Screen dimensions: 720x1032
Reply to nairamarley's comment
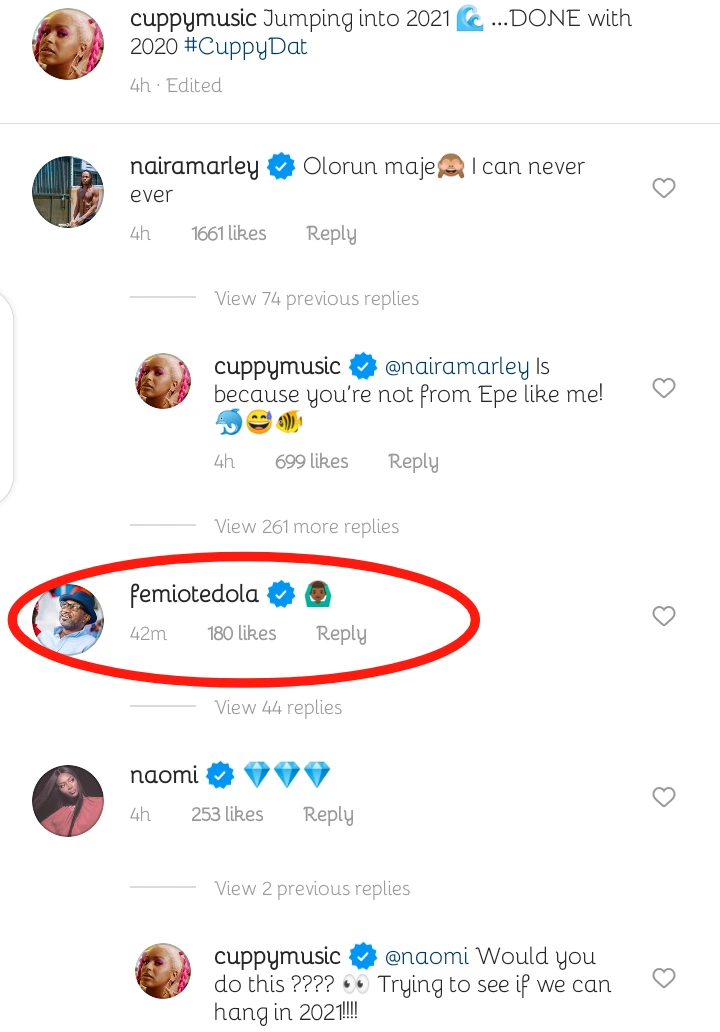(x=331, y=234)
